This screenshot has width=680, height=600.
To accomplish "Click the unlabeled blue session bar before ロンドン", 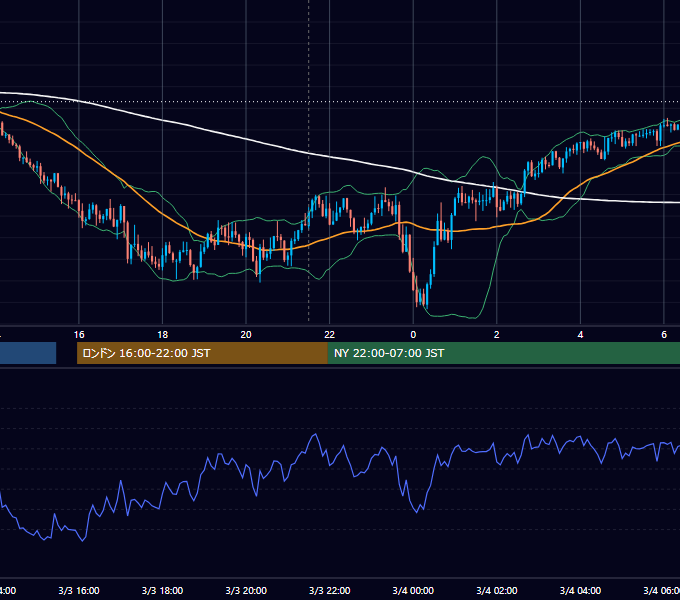I will tap(28, 353).
